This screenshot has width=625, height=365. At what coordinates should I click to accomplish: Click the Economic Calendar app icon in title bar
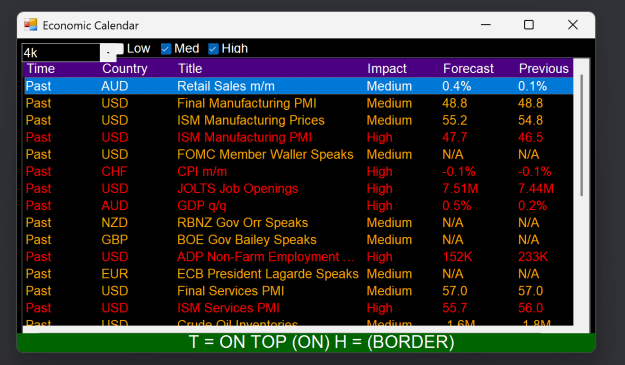30,25
